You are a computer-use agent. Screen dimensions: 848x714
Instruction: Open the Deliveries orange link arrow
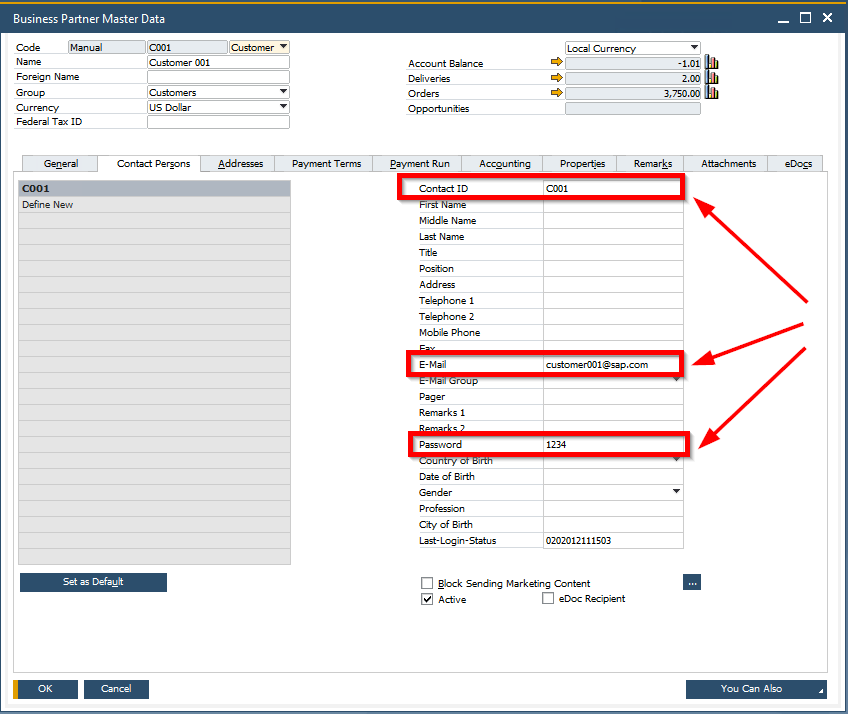(557, 78)
